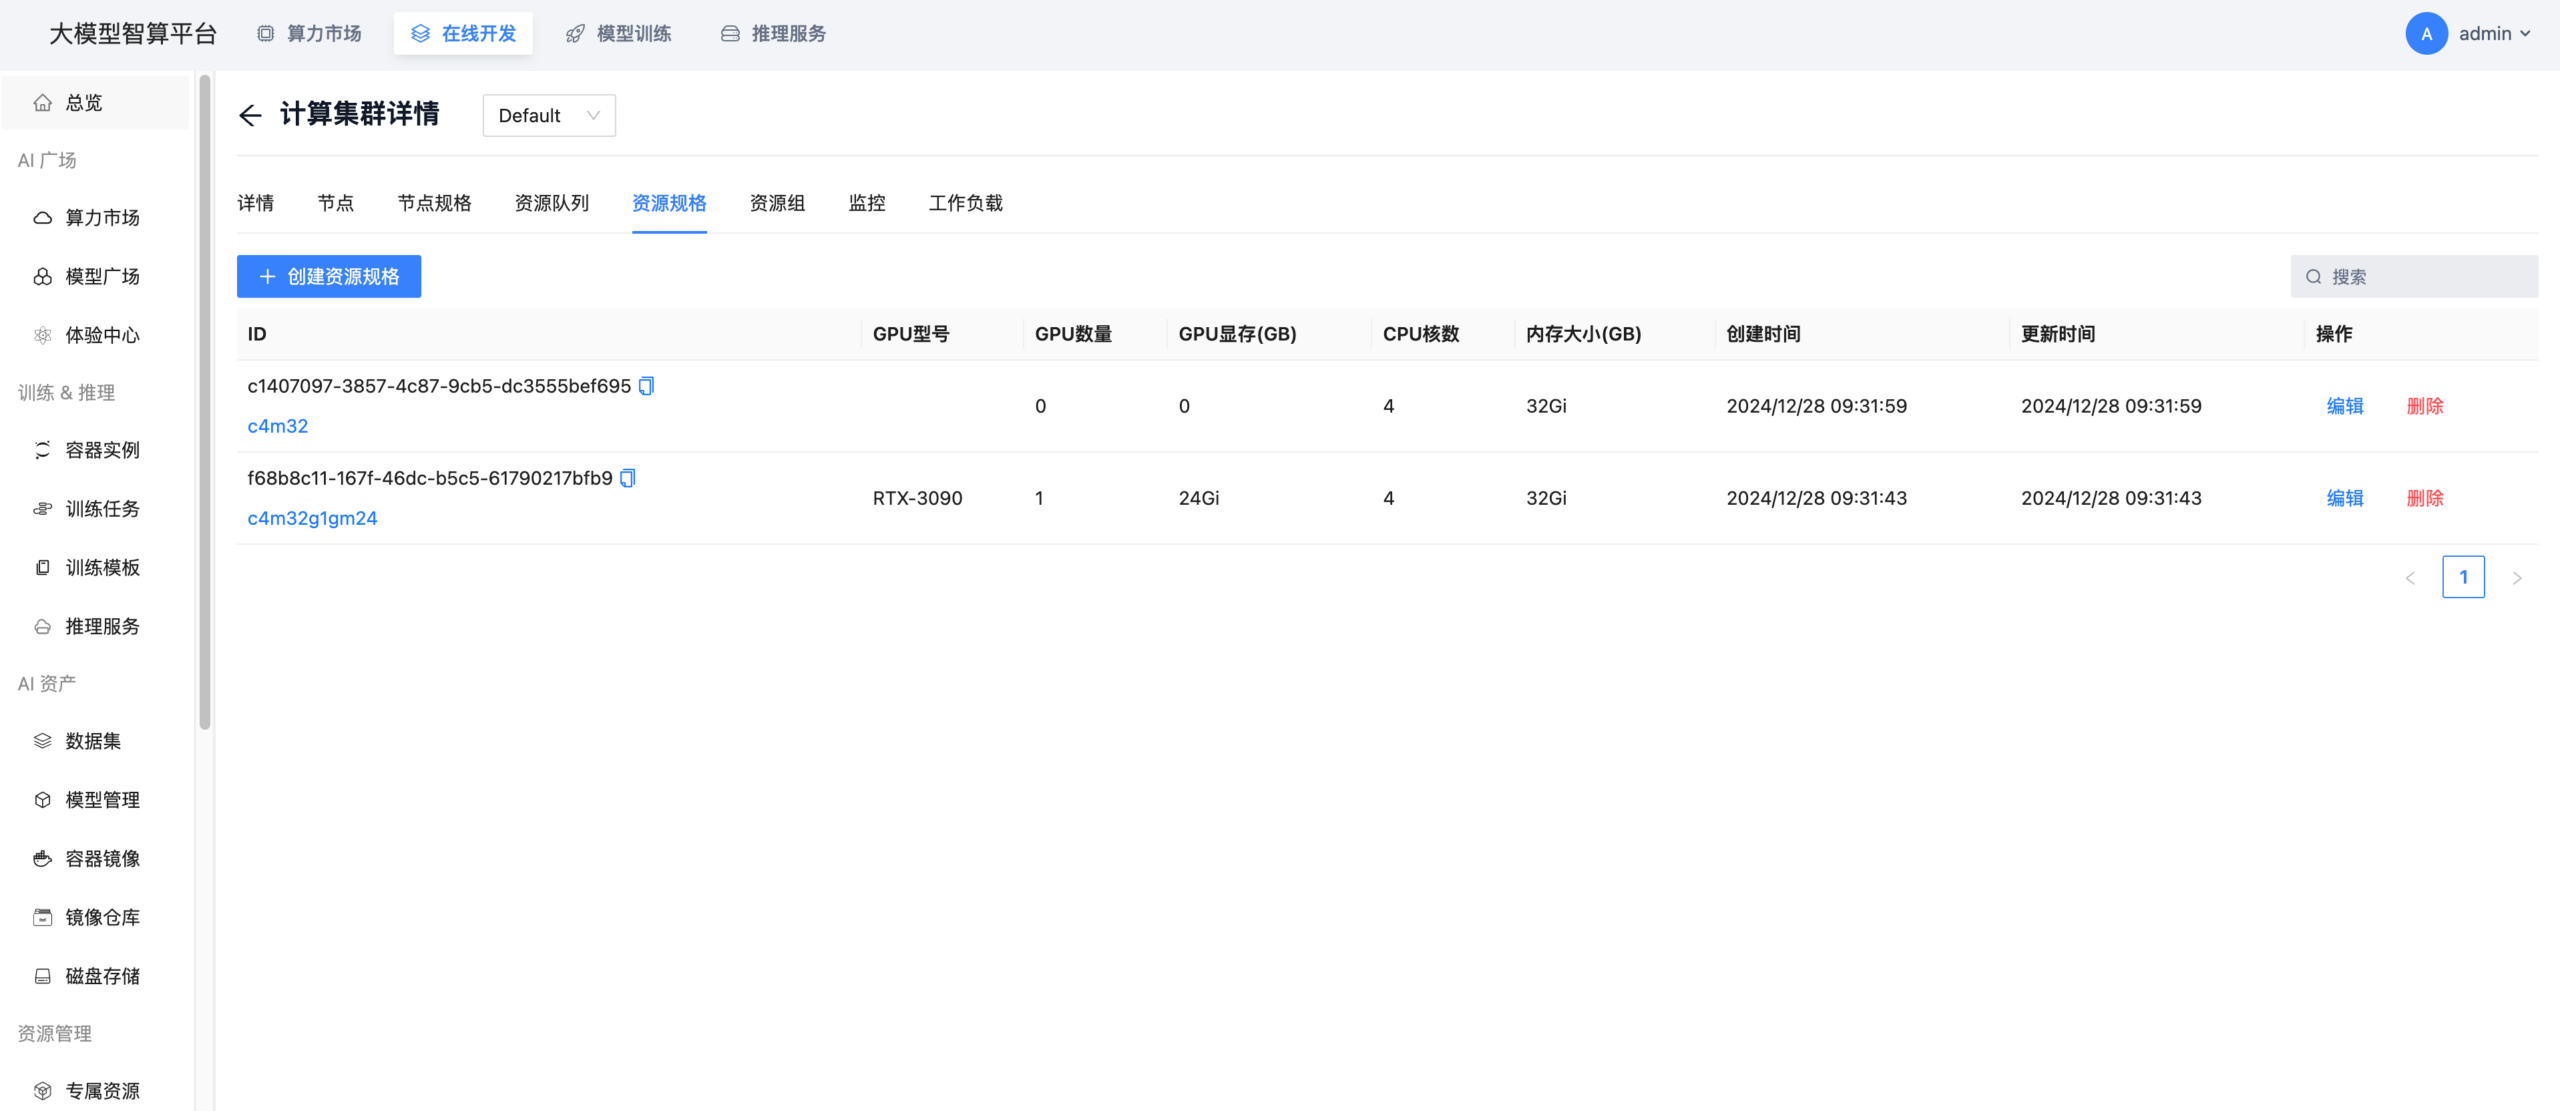Open the Default cluster dropdown
The image size is (2560, 1111).
pos(549,116)
